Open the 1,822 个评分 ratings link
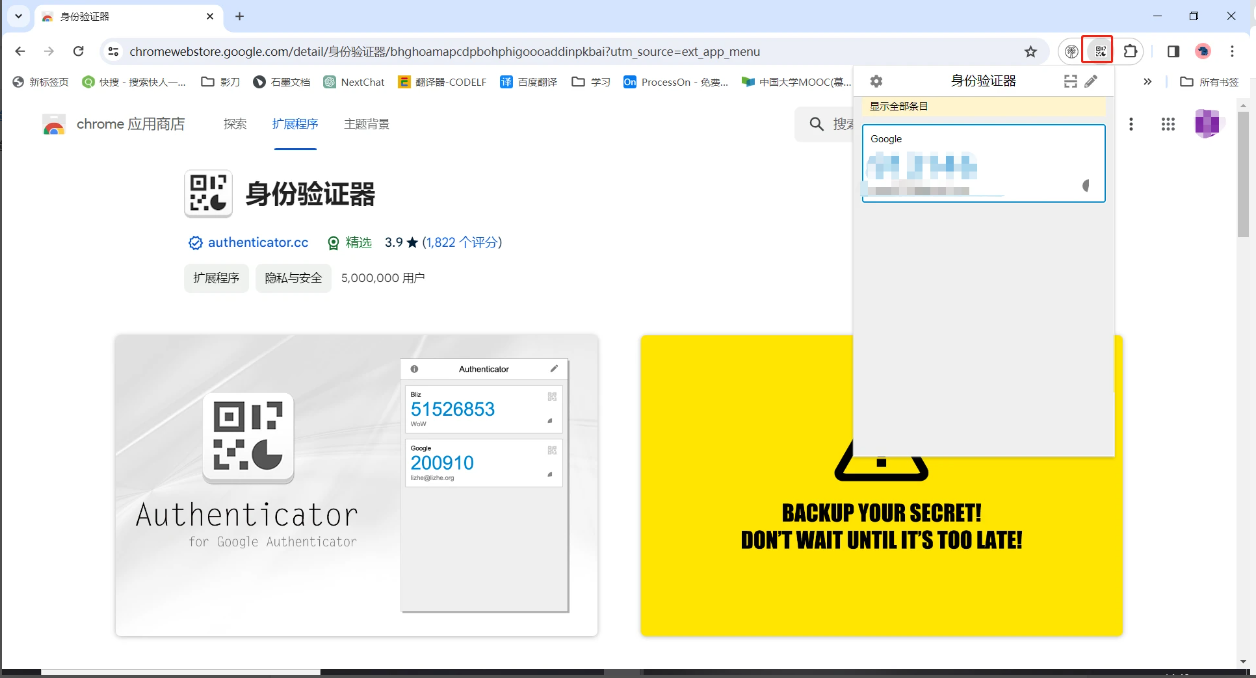 pyautogui.click(x=462, y=243)
